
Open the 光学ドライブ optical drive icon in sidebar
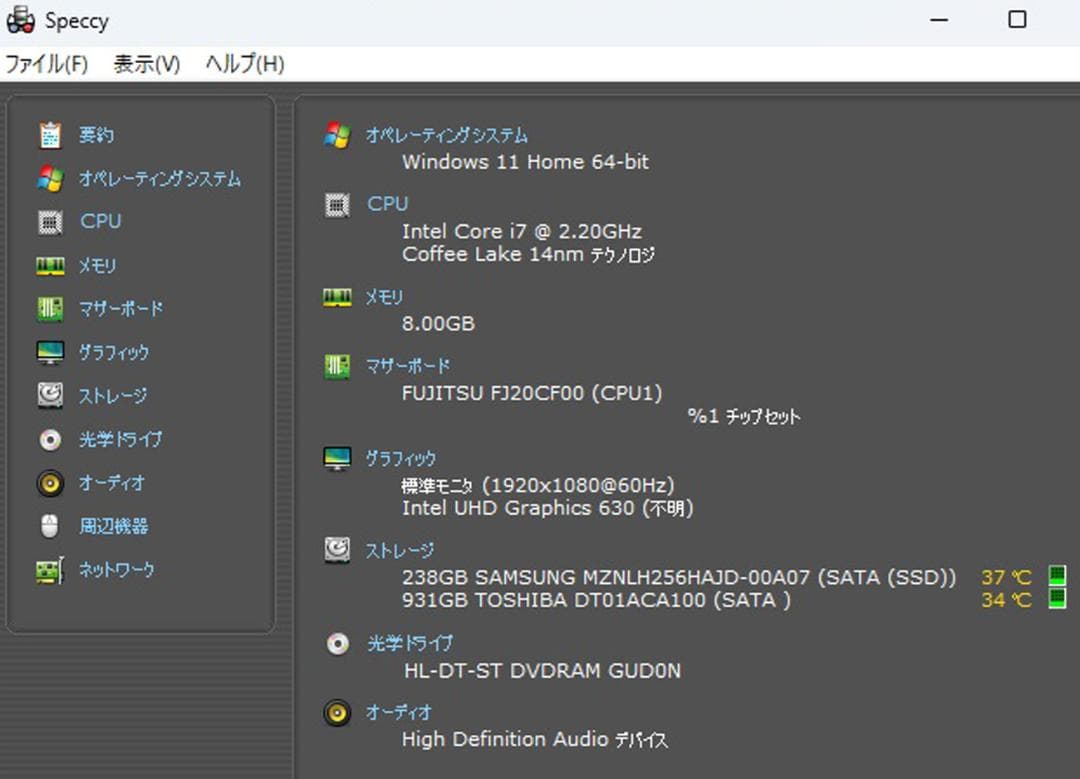48,440
